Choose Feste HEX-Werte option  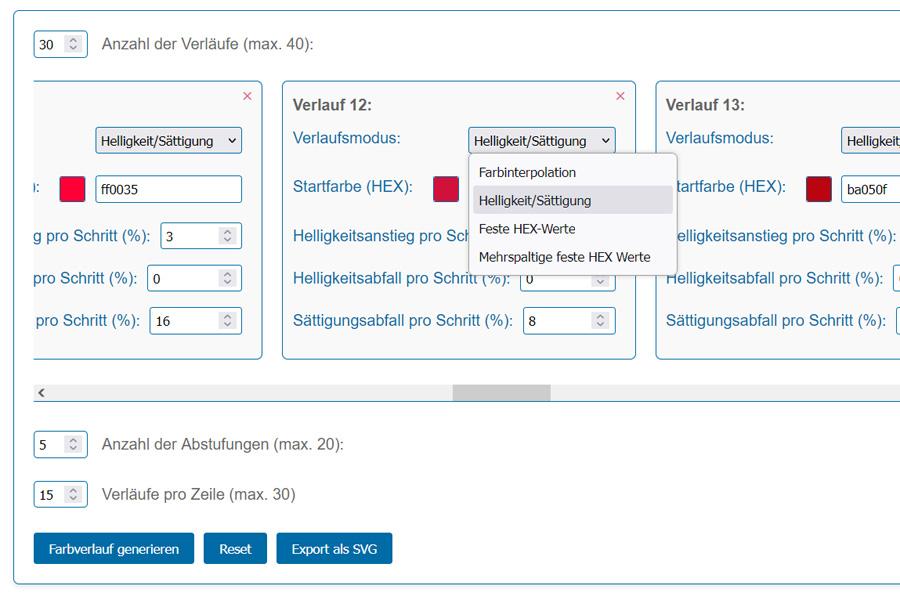(x=527, y=229)
